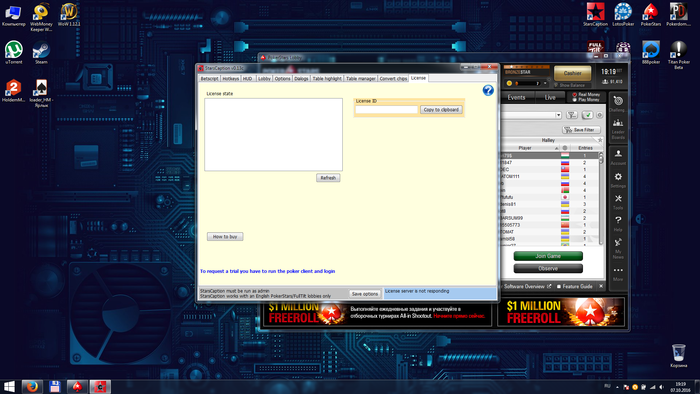Launch LotosPoker desktop shortcut
This screenshot has width=700, height=394.
pyautogui.click(x=623, y=14)
